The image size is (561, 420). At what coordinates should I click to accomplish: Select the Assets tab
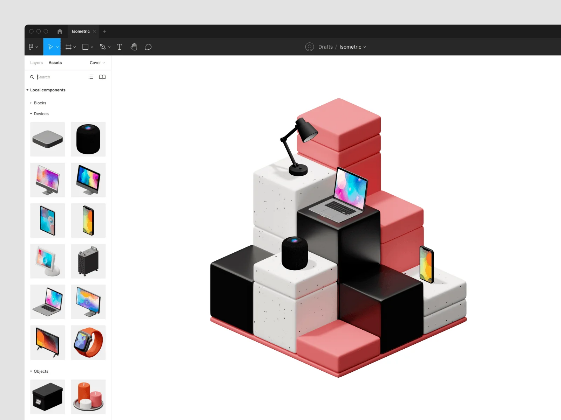pyautogui.click(x=55, y=63)
